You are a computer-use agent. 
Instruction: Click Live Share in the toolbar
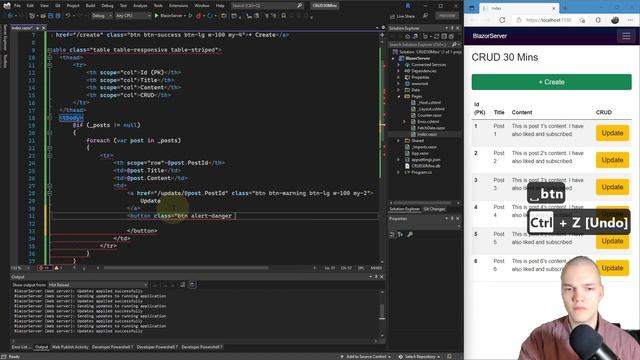pyautogui.click(x=402, y=16)
